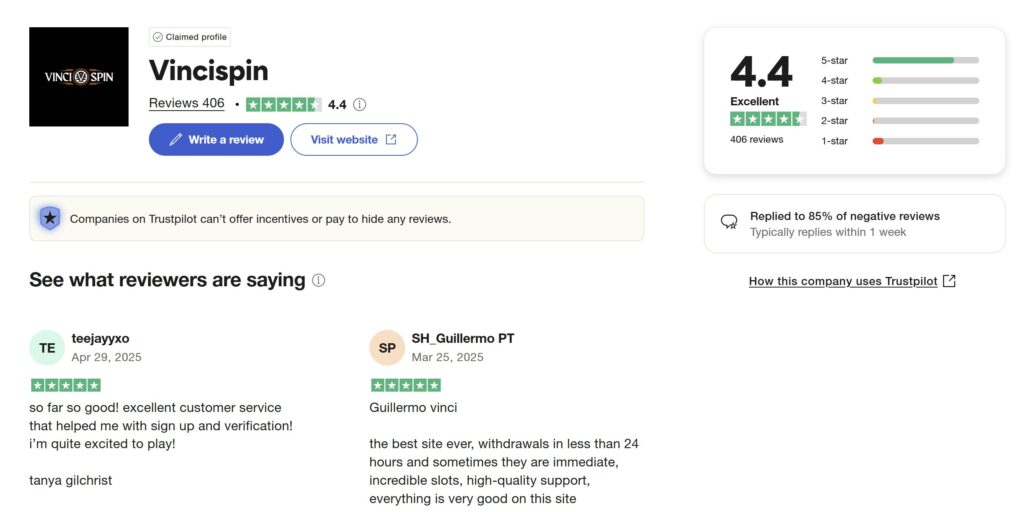The height and width of the screenshot is (512, 1024).
Task: Open the Reviews 406 link
Action: [187, 103]
